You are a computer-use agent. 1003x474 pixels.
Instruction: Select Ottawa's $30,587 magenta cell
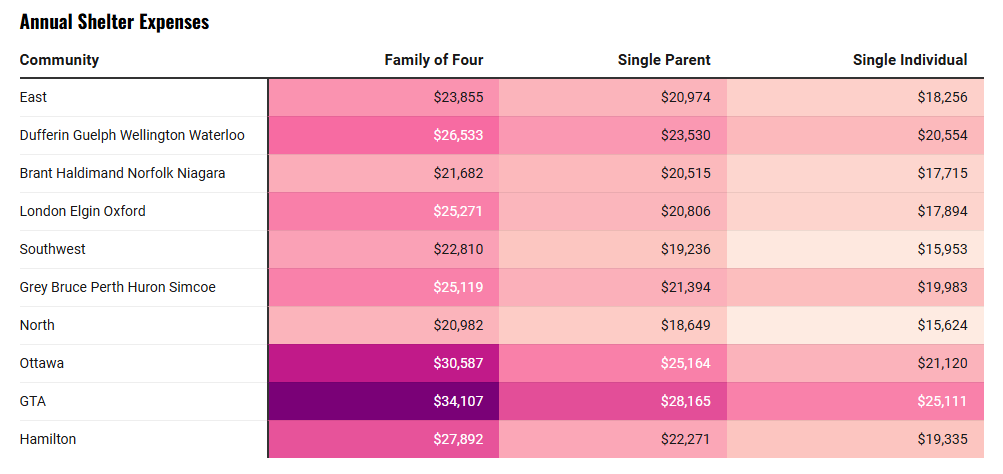pos(383,363)
